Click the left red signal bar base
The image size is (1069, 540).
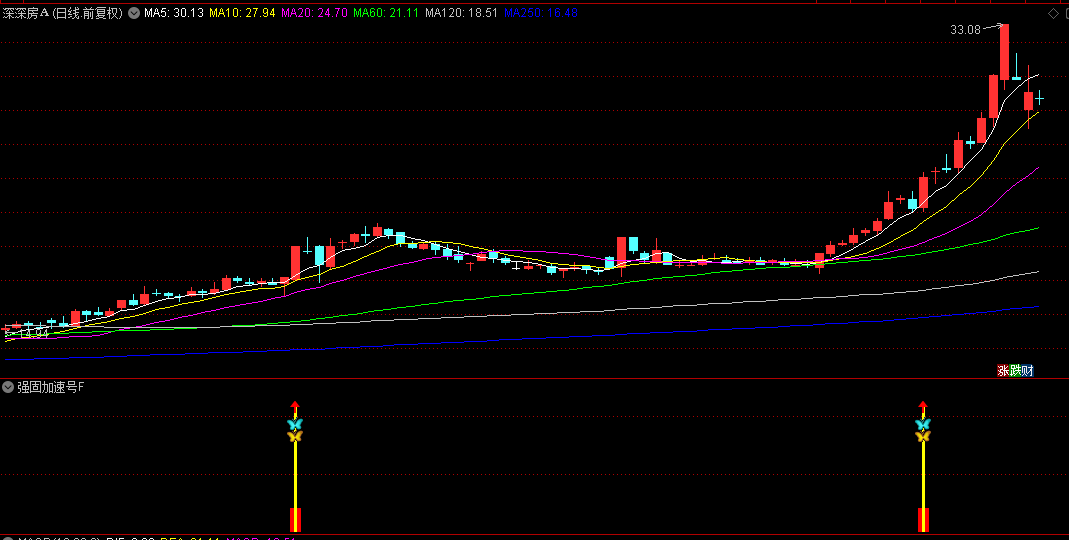pos(295,520)
